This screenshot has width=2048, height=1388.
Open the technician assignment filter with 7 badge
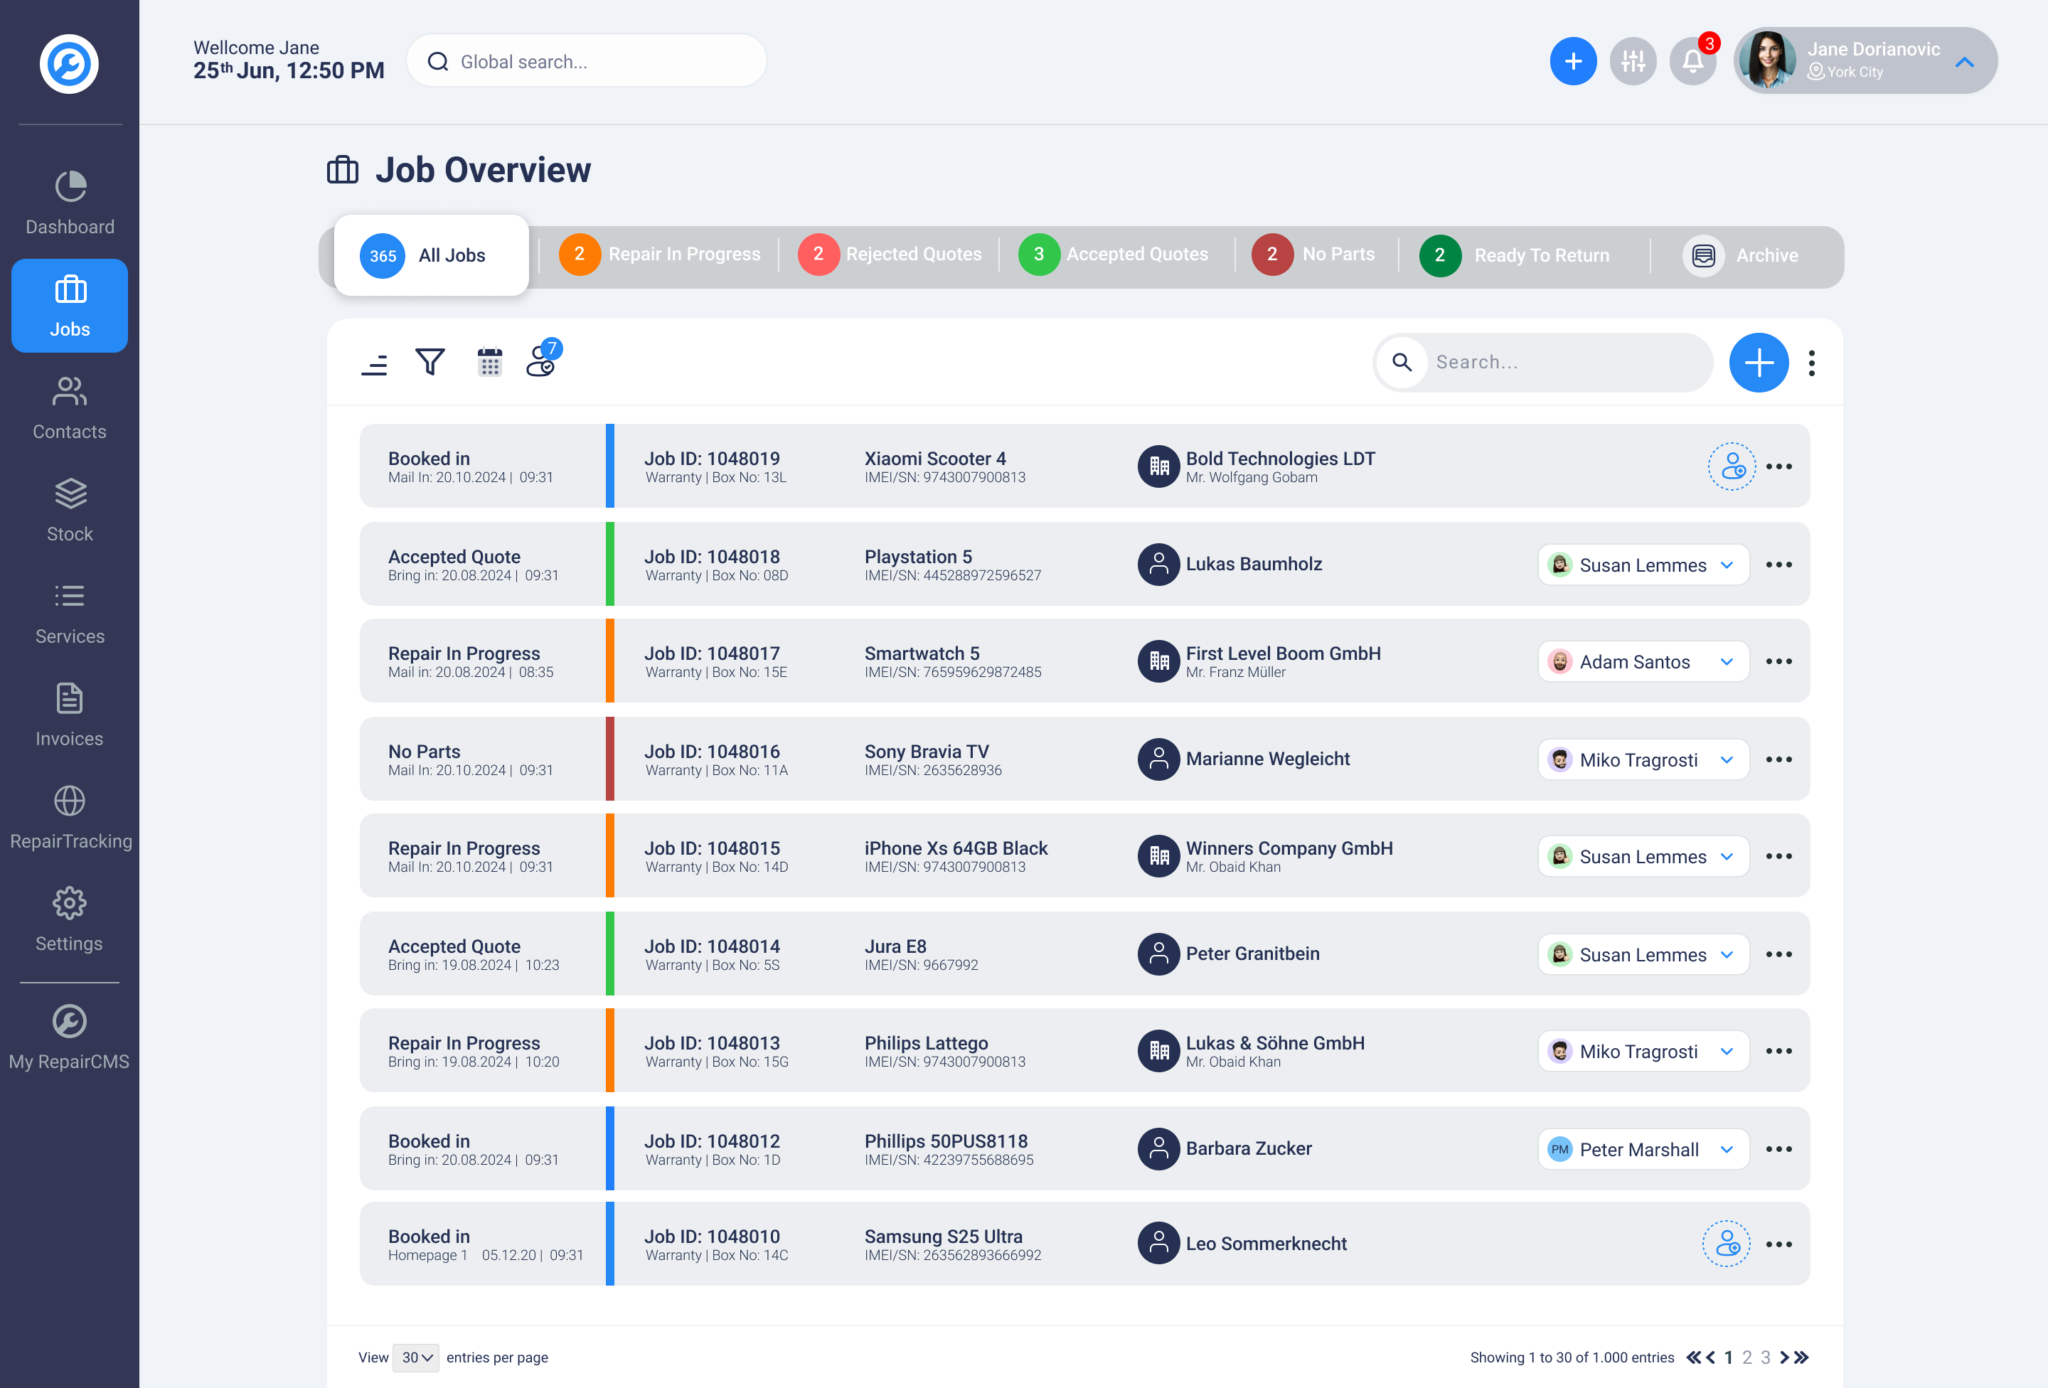pyautogui.click(x=540, y=364)
